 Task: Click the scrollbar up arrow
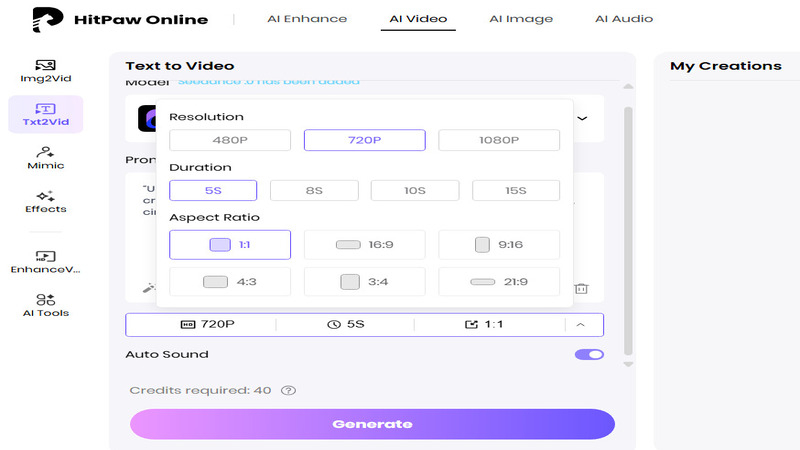(x=628, y=87)
